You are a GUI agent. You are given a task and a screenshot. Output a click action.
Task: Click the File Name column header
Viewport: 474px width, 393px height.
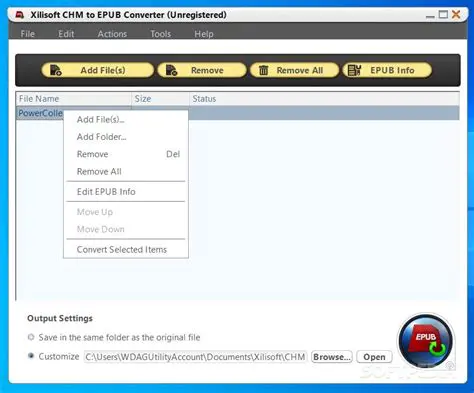(74, 99)
